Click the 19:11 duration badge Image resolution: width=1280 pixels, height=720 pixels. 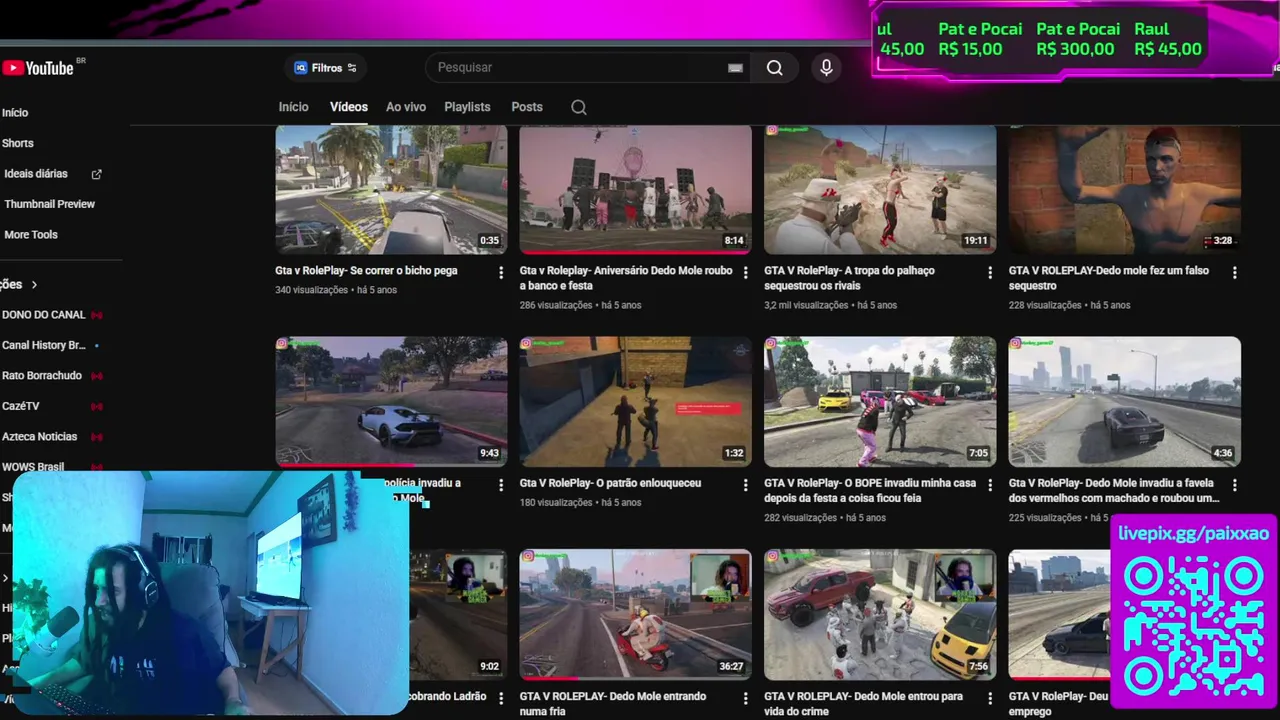(x=975, y=241)
